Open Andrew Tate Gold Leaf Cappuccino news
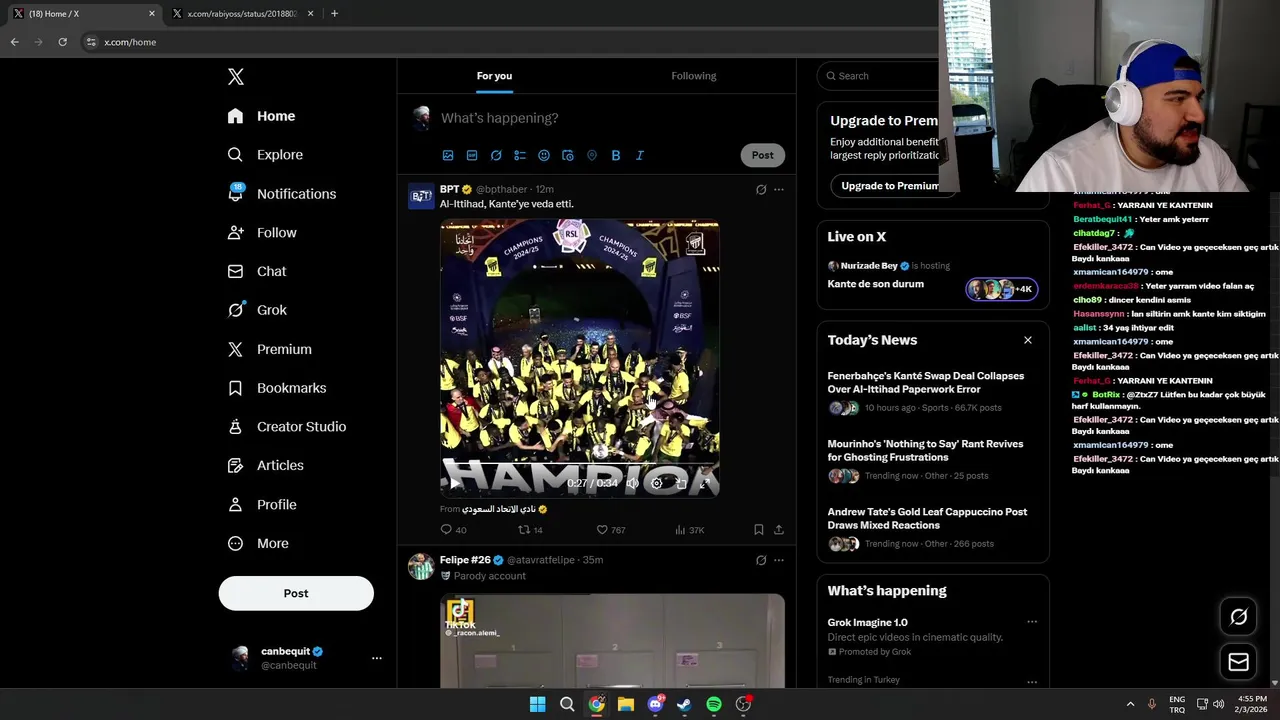The height and width of the screenshot is (720, 1280). 933,527
